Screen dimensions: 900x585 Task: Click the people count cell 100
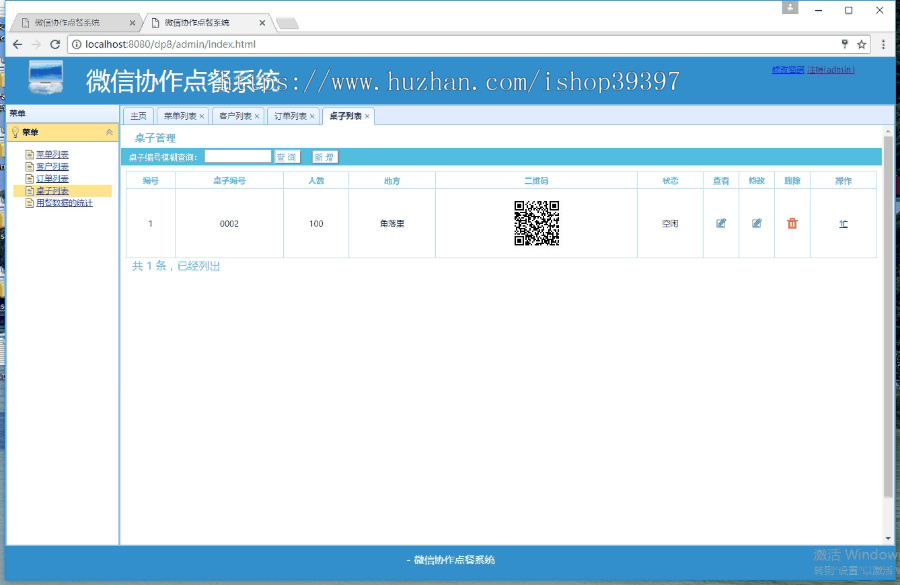coord(316,224)
